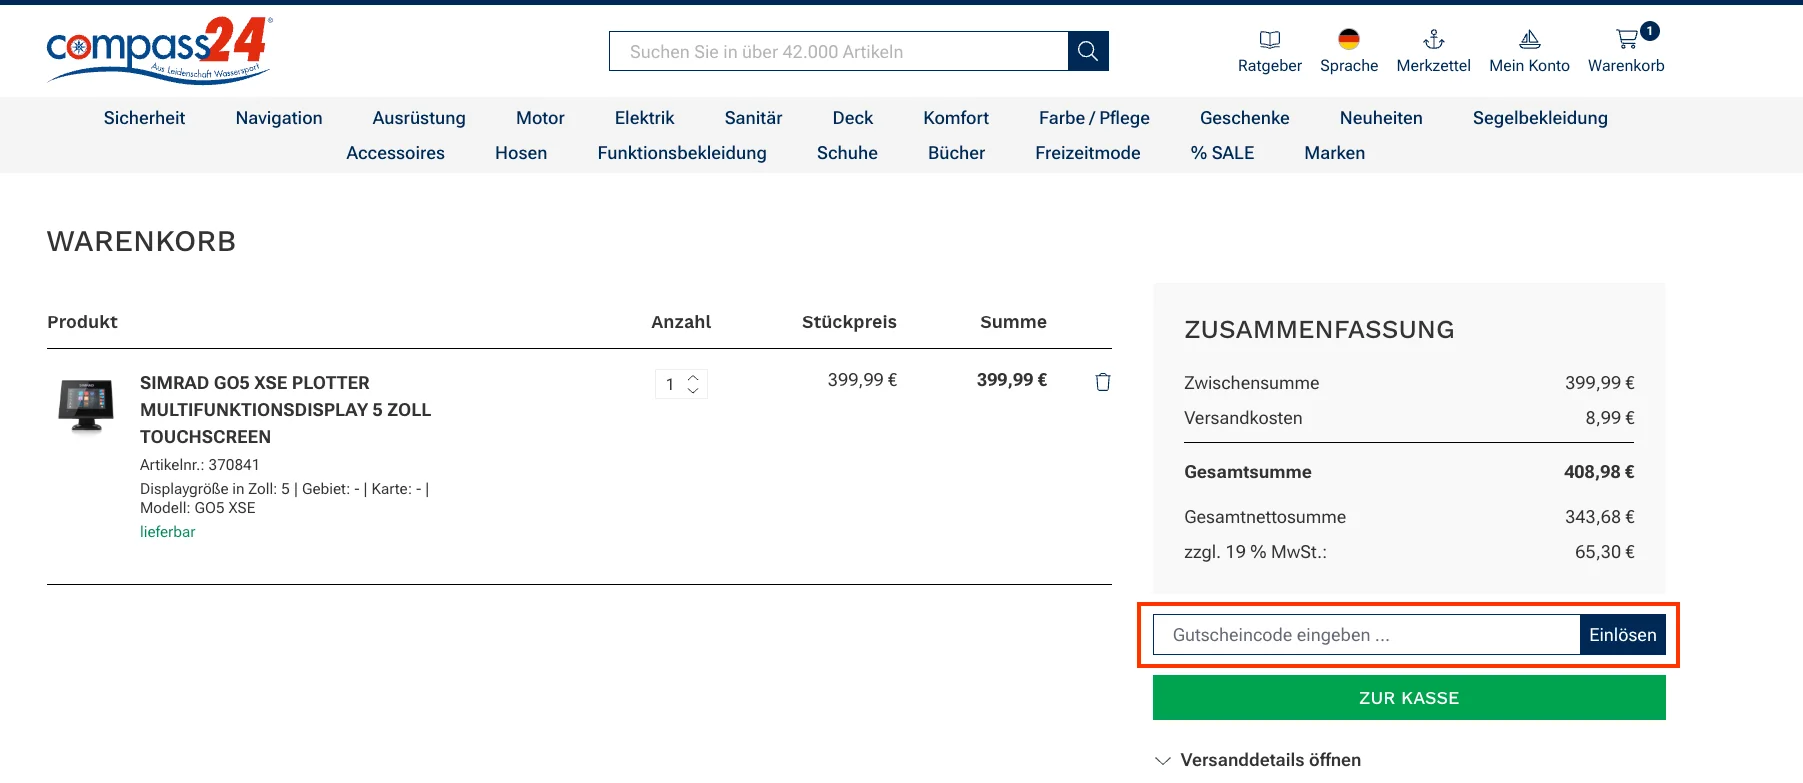Image resolution: width=1803 pixels, height=783 pixels.
Task: Open the Merkzettel anchor icon
Action: tap(1434, 39)
